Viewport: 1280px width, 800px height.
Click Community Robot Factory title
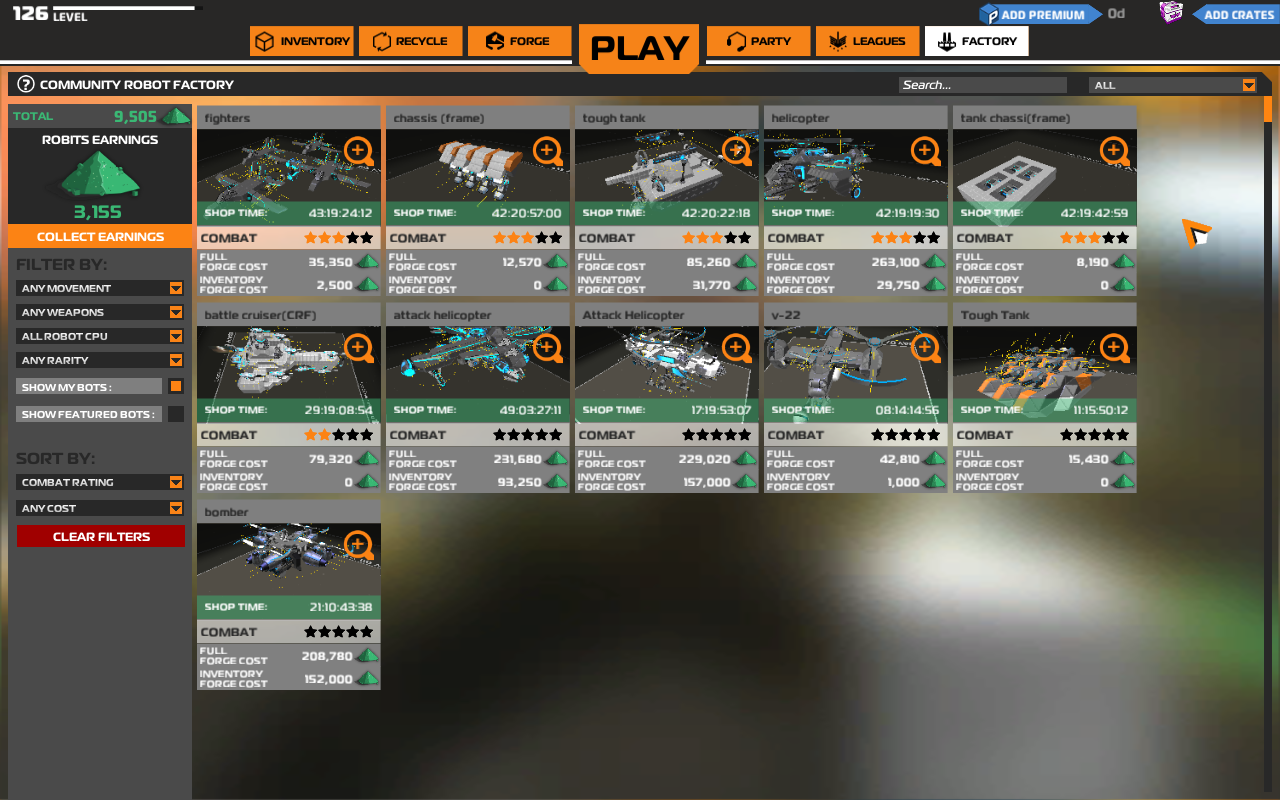(137, 85)
